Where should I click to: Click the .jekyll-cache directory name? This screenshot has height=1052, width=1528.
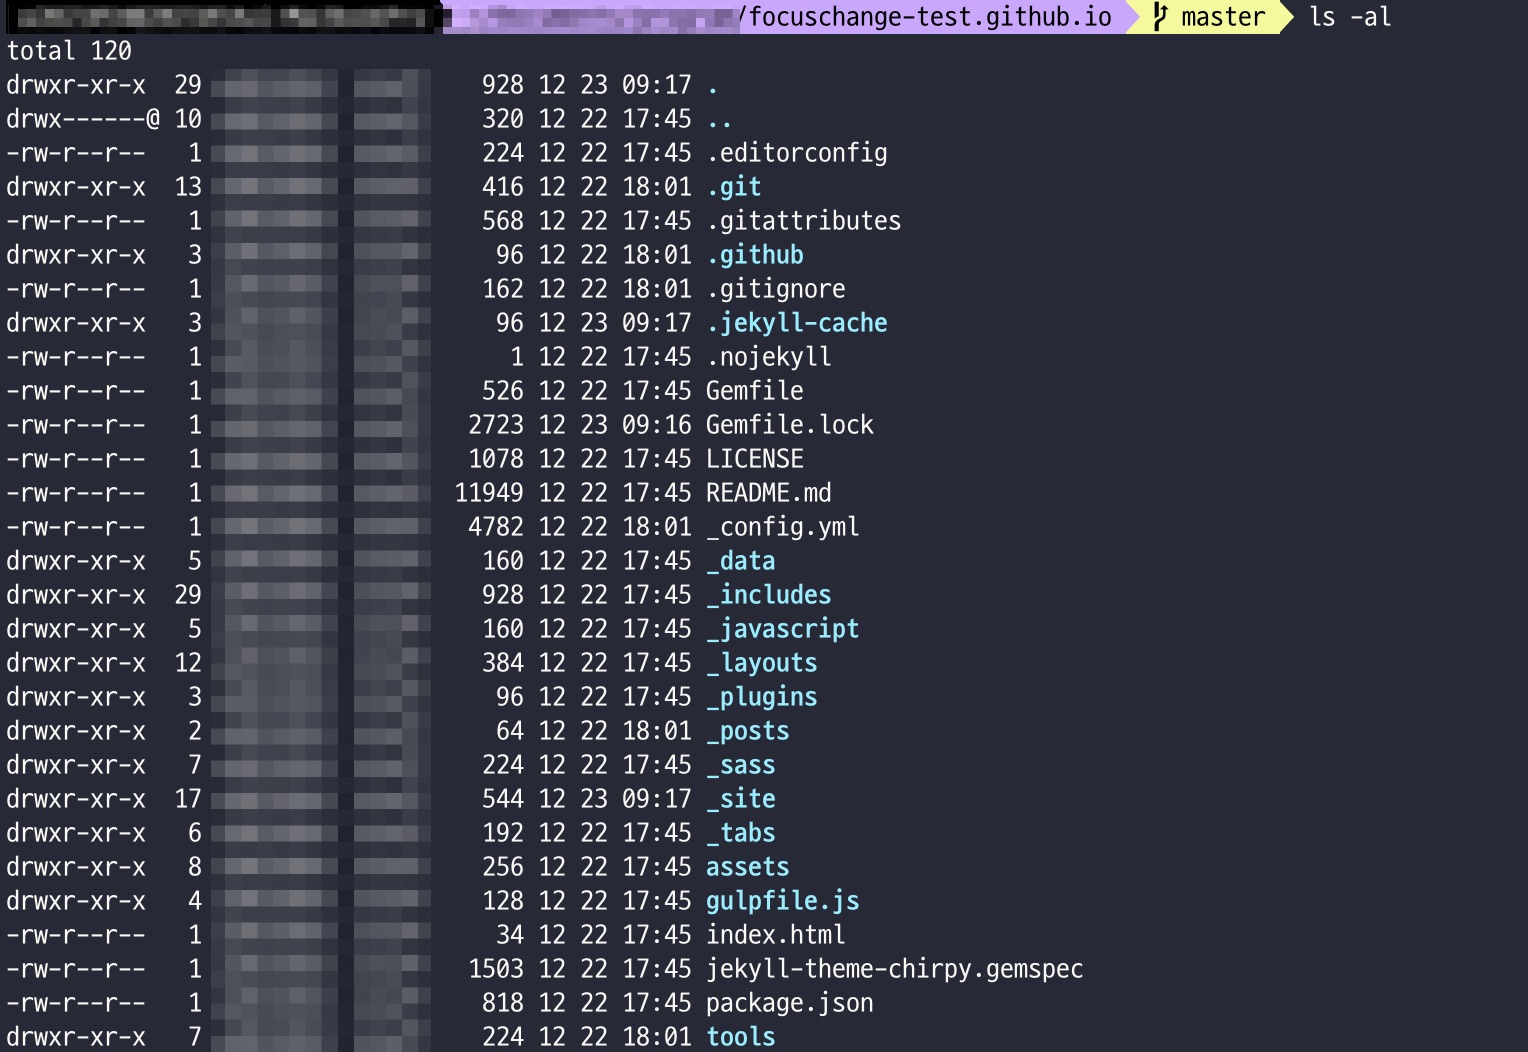point(797,323)
